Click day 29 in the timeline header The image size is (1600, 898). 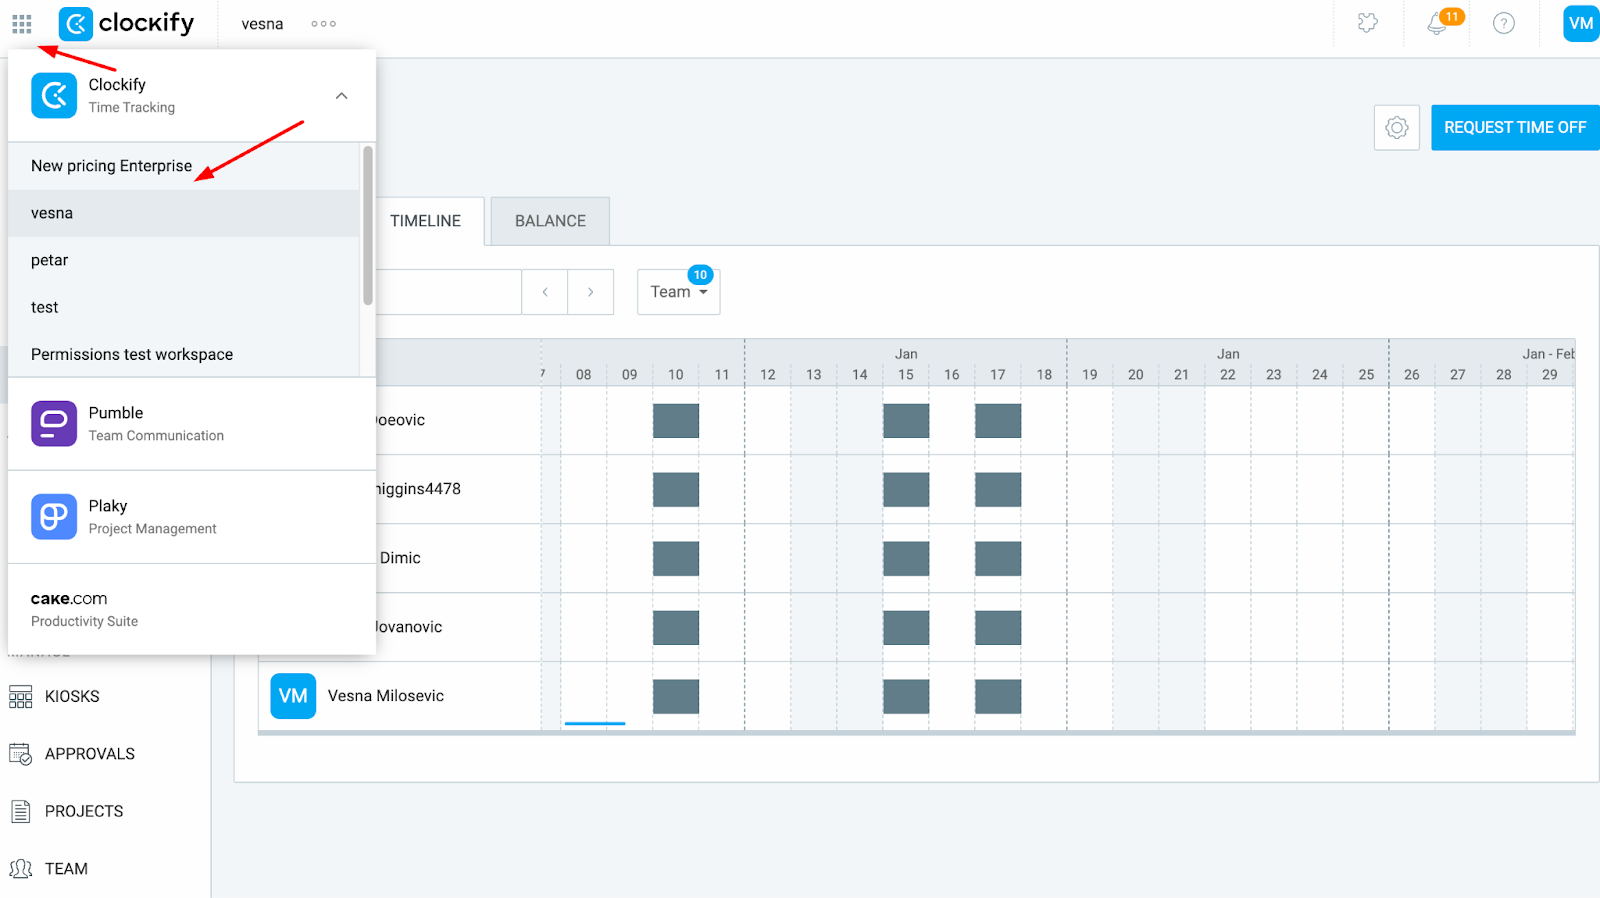1550,375
